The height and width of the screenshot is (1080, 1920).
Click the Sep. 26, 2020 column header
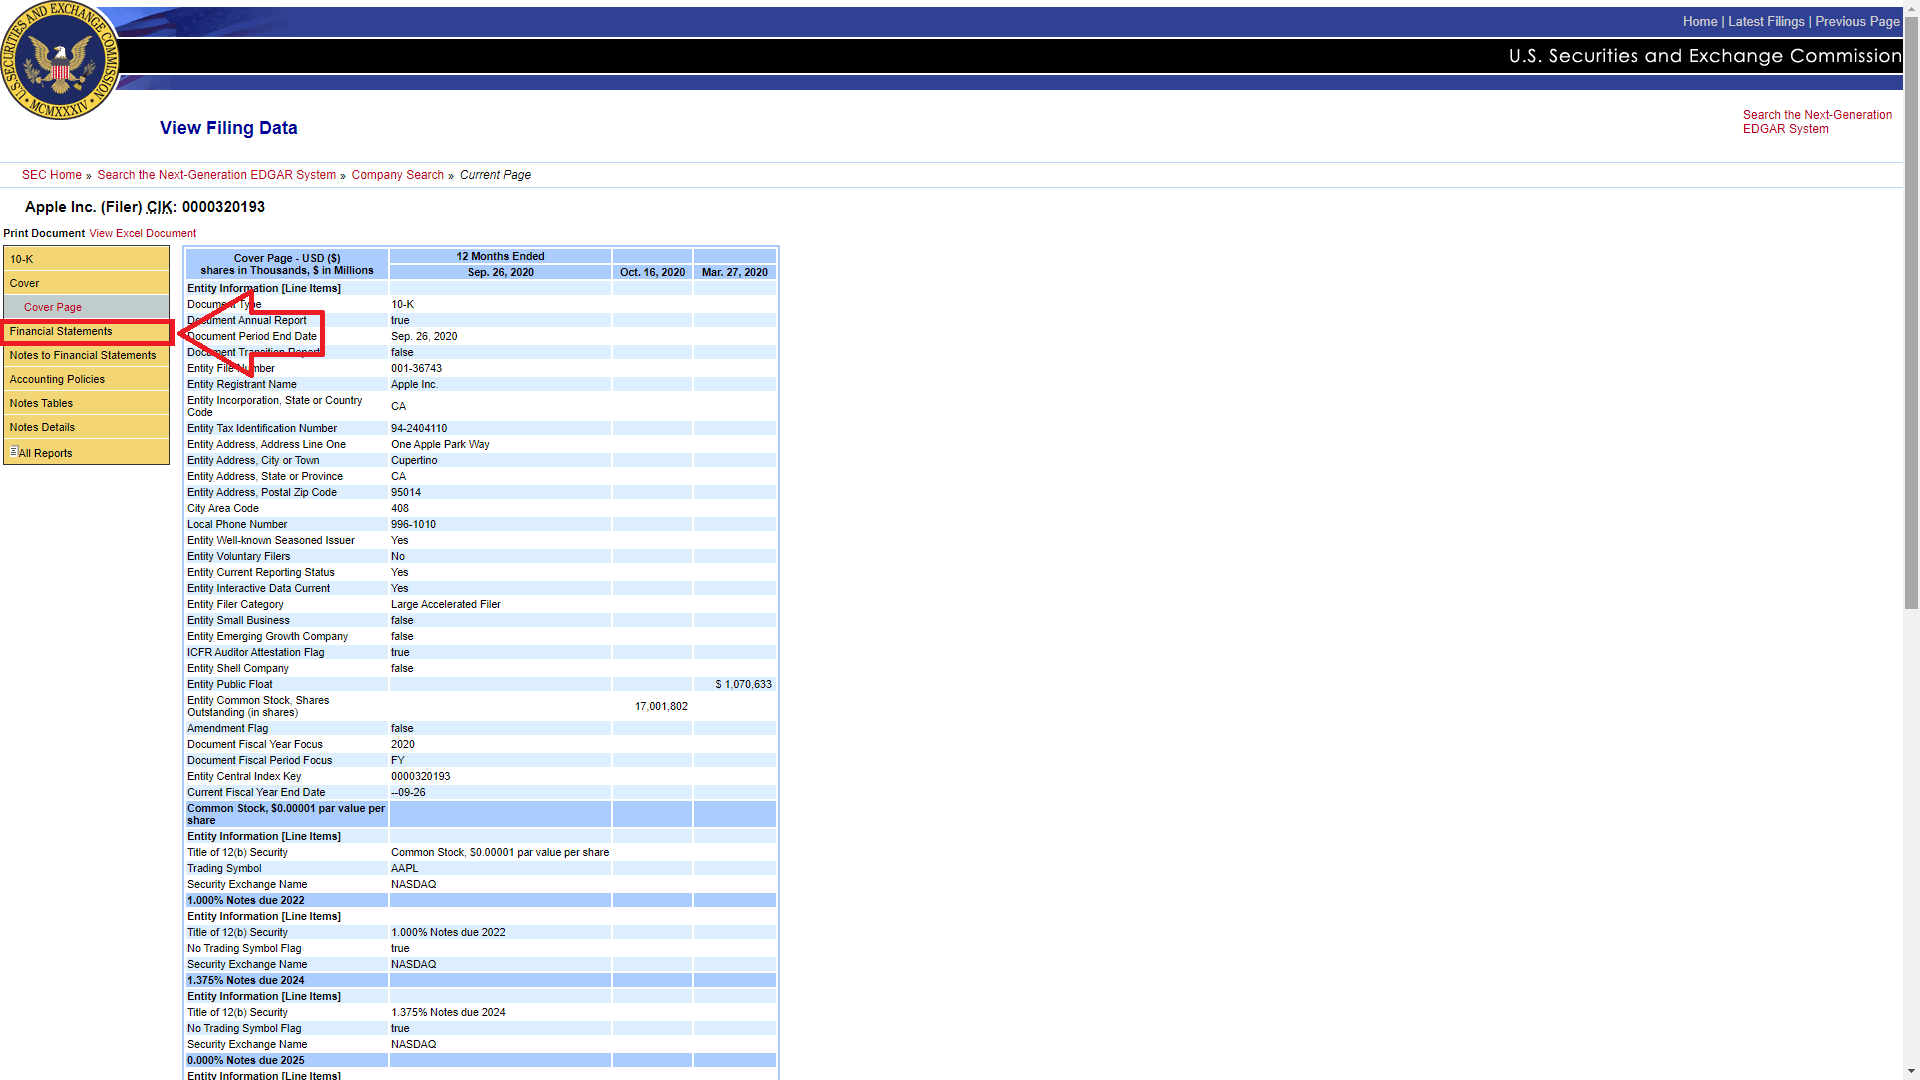[x=501, y=272]
